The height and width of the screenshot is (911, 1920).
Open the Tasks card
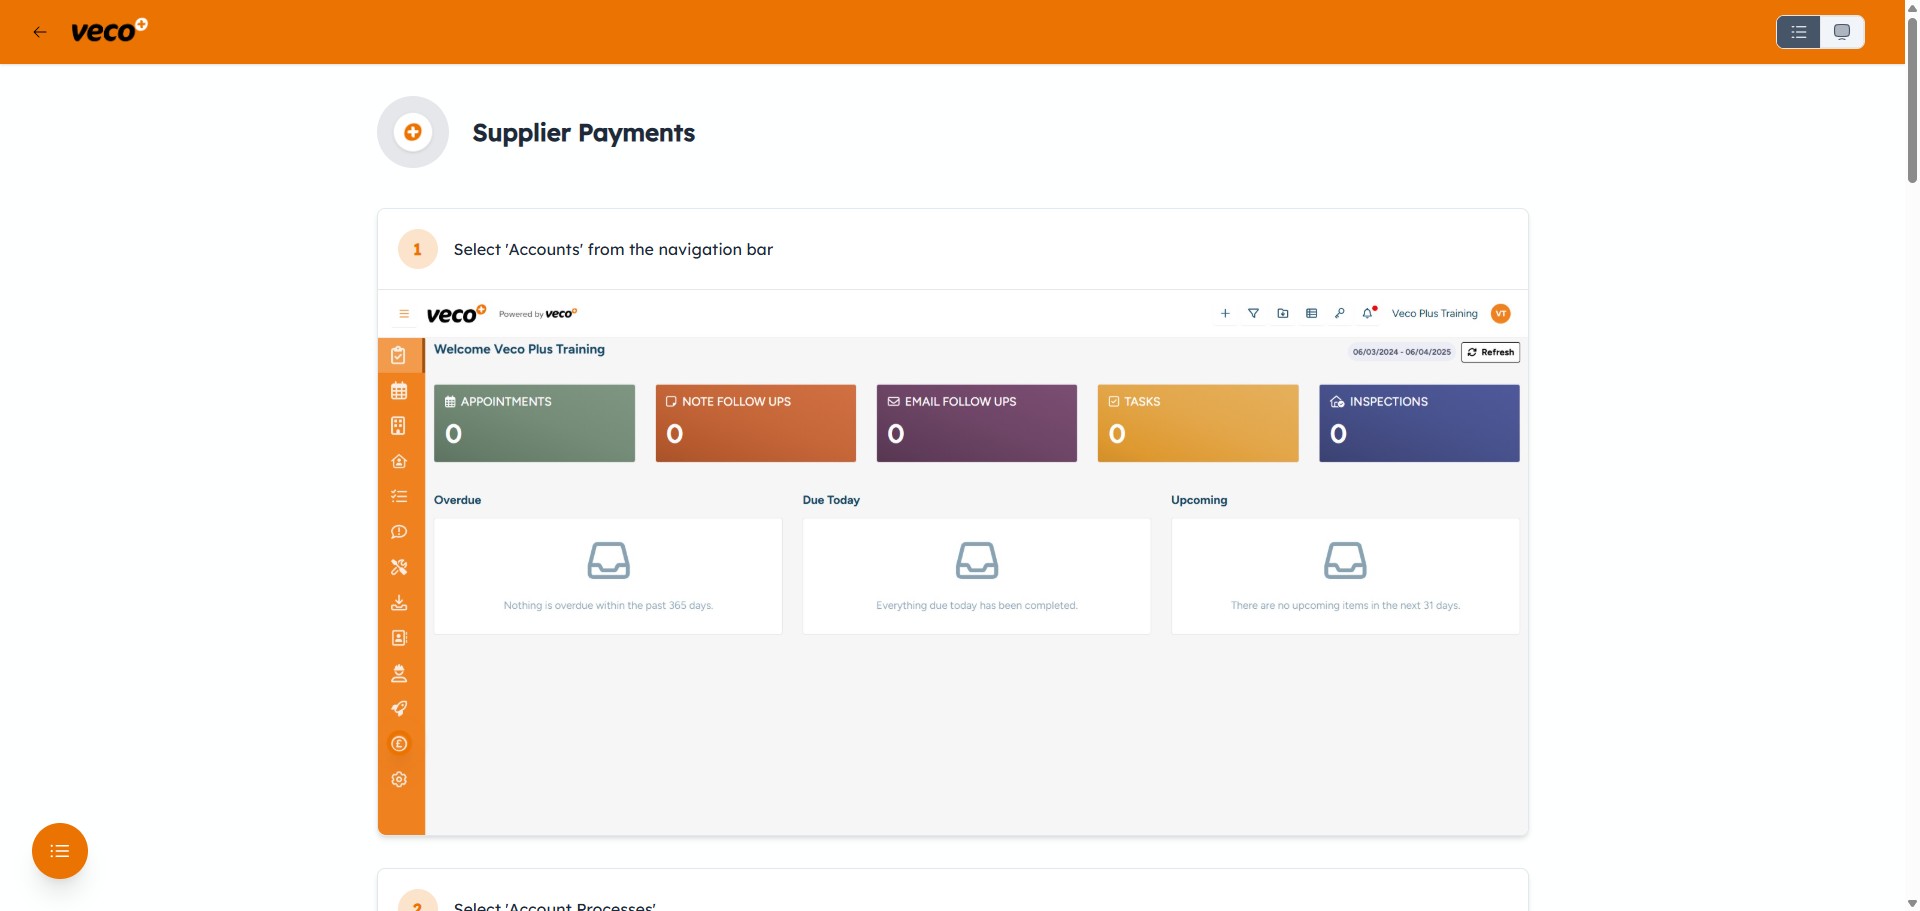(x=1198, y=423)
